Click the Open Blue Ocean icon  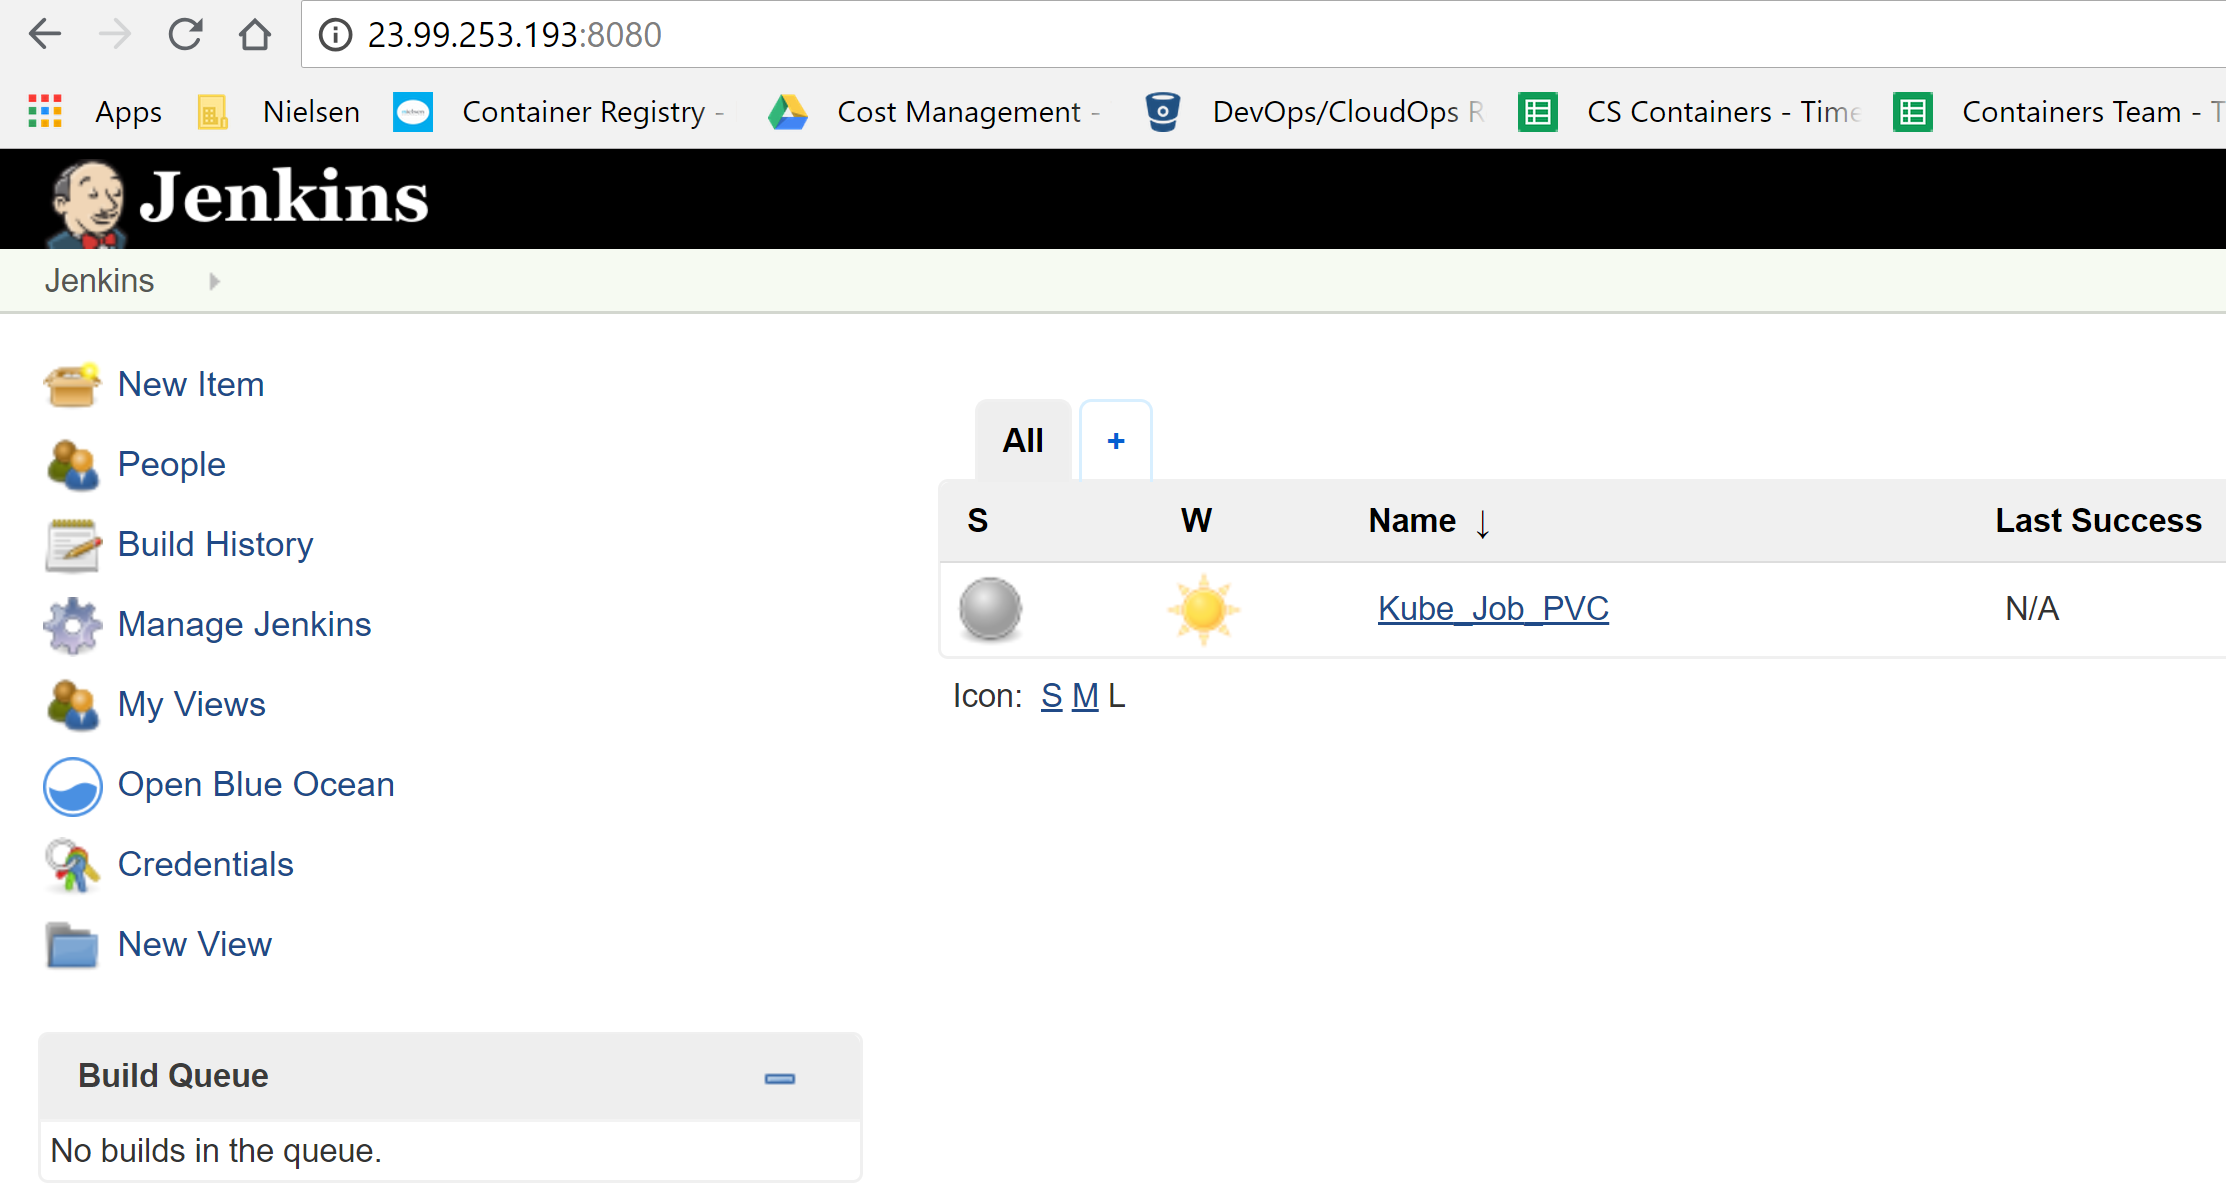72,786
